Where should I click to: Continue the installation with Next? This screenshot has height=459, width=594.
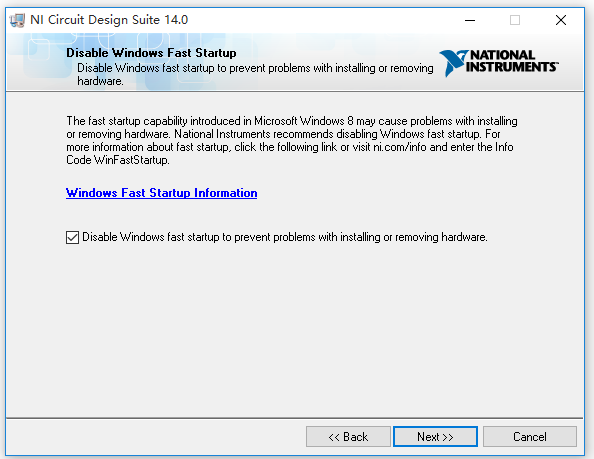coord(435,437)
